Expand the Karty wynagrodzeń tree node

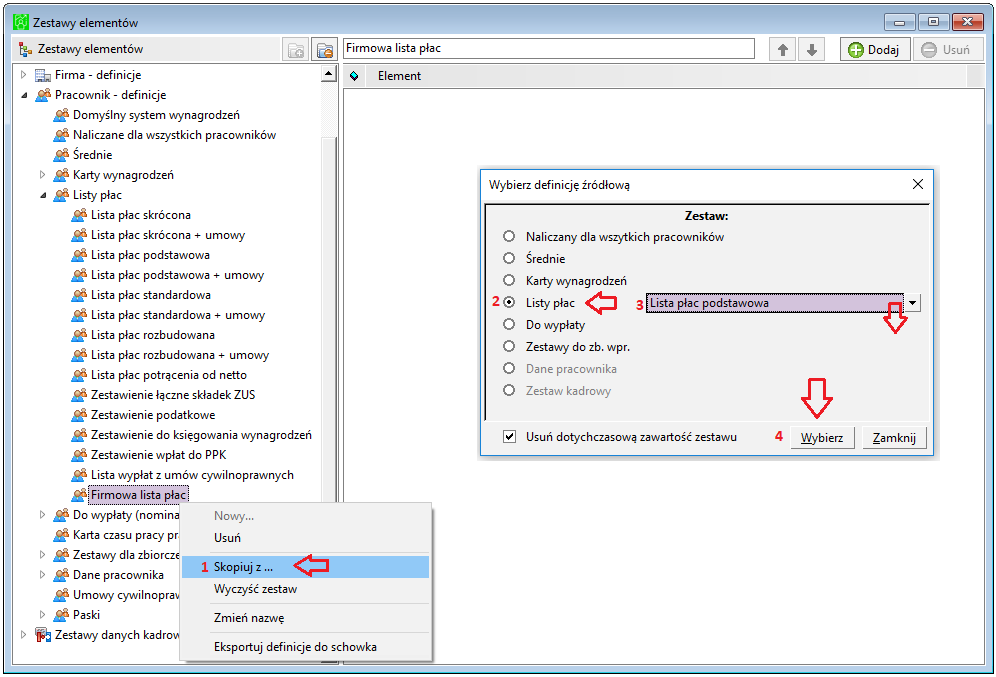[x=43, y=175]
